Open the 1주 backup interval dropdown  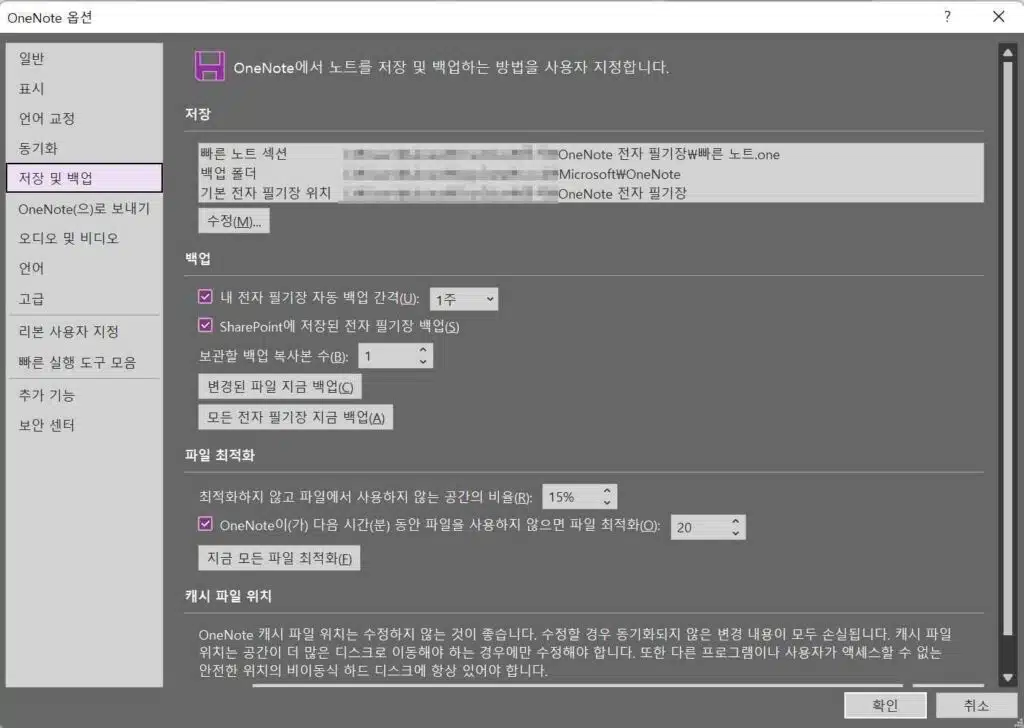(x=464, y=299)
